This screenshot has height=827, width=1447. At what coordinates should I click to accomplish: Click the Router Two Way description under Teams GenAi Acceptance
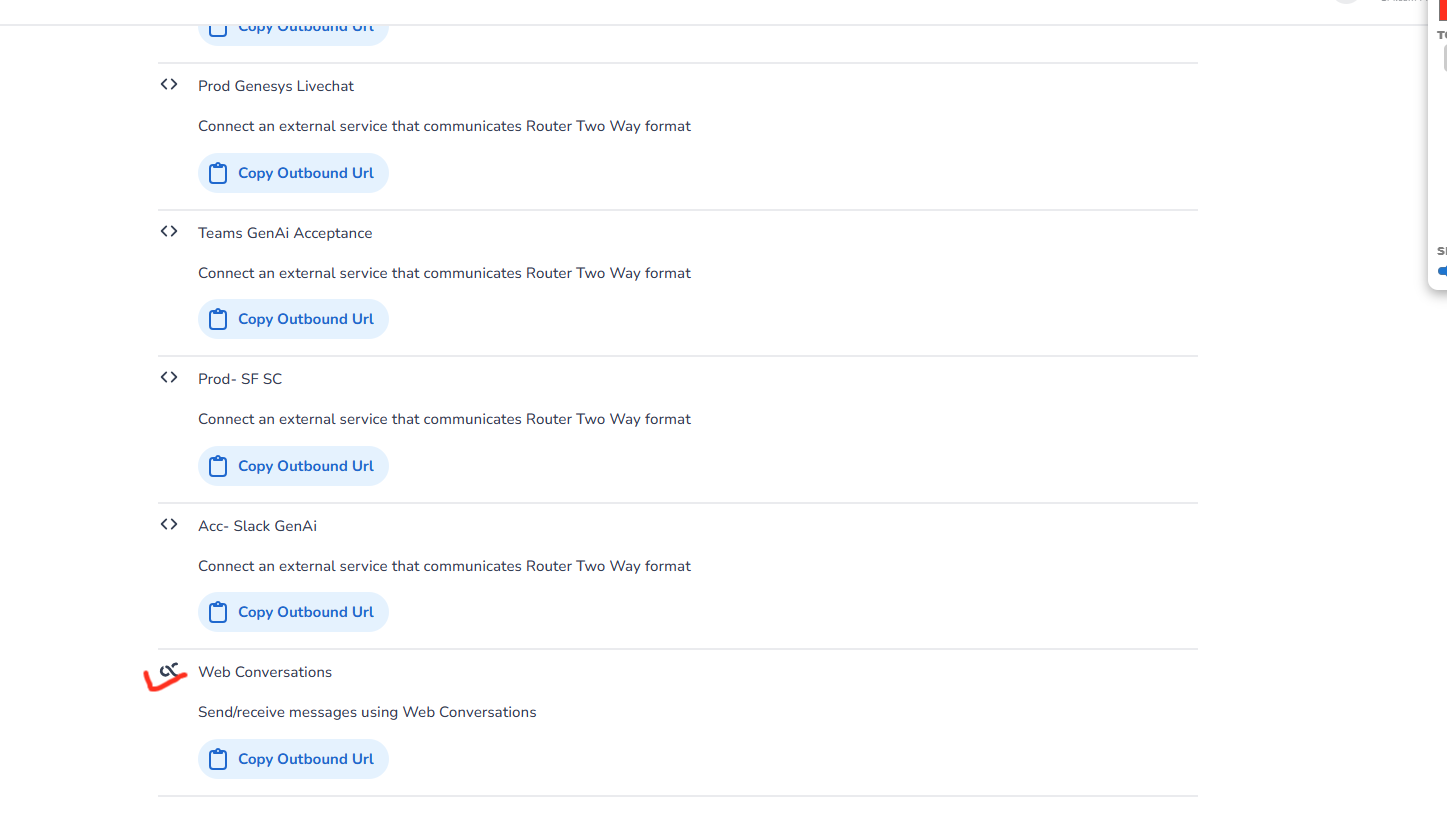(444, 273)
